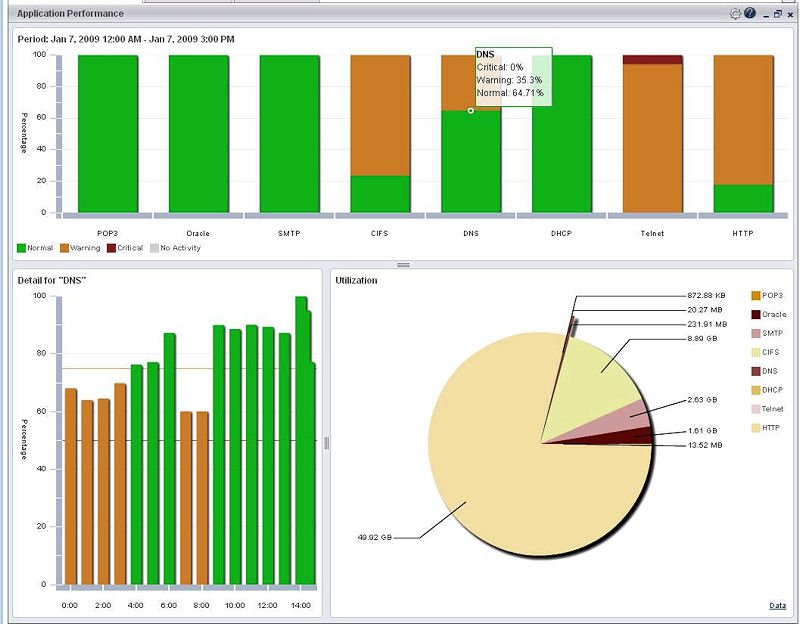Click the POP3 bar in top chart
Image resolution: width=800 pixels, height=624 pixels.
pos(108,134)
